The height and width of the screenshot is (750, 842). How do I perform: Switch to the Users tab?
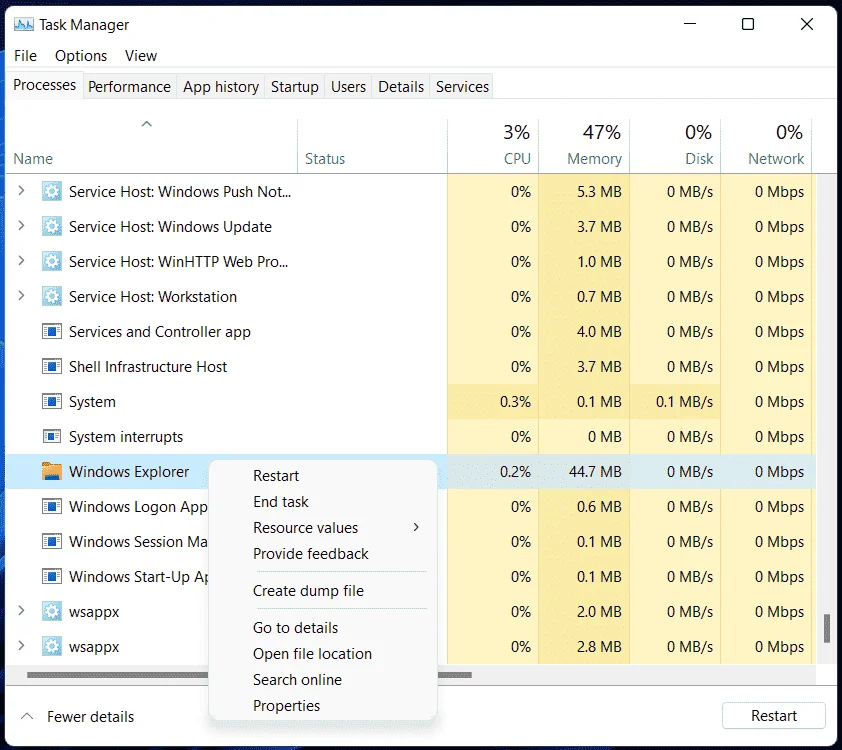[x=348, y=86]
